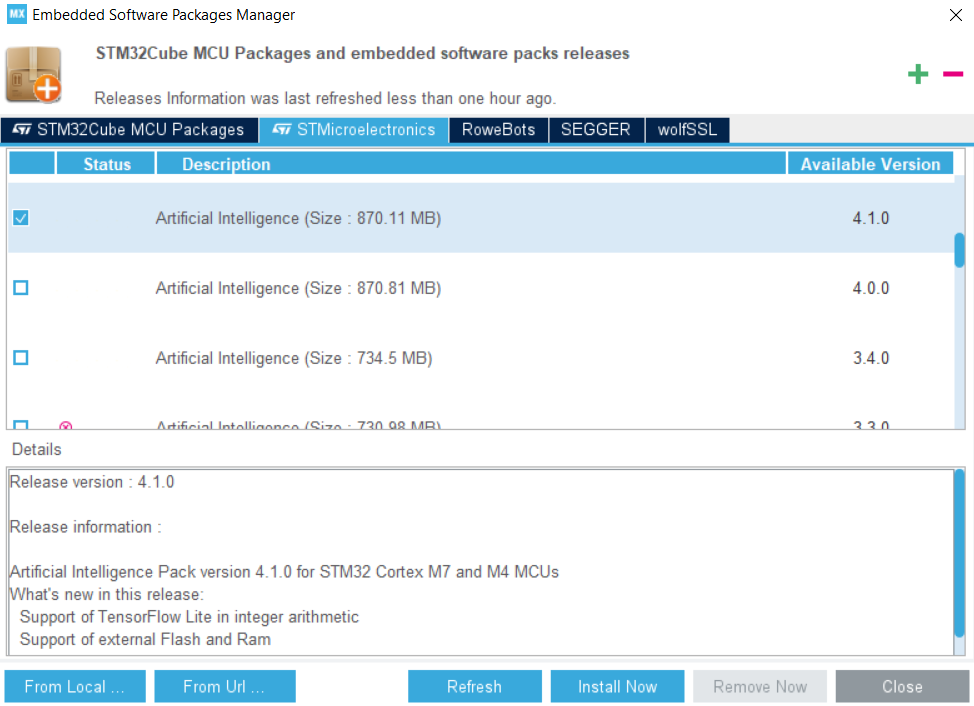Switch to the RoweBots tab
This screenshot has width=974, height=706.
point(498,129)
